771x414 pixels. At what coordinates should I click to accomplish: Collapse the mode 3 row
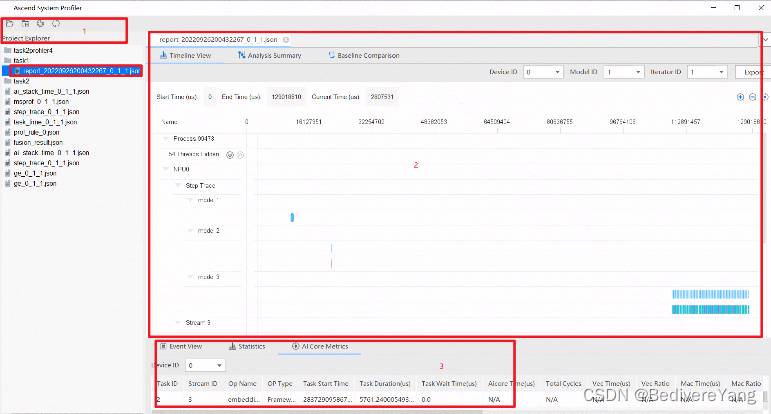point(190,277)
